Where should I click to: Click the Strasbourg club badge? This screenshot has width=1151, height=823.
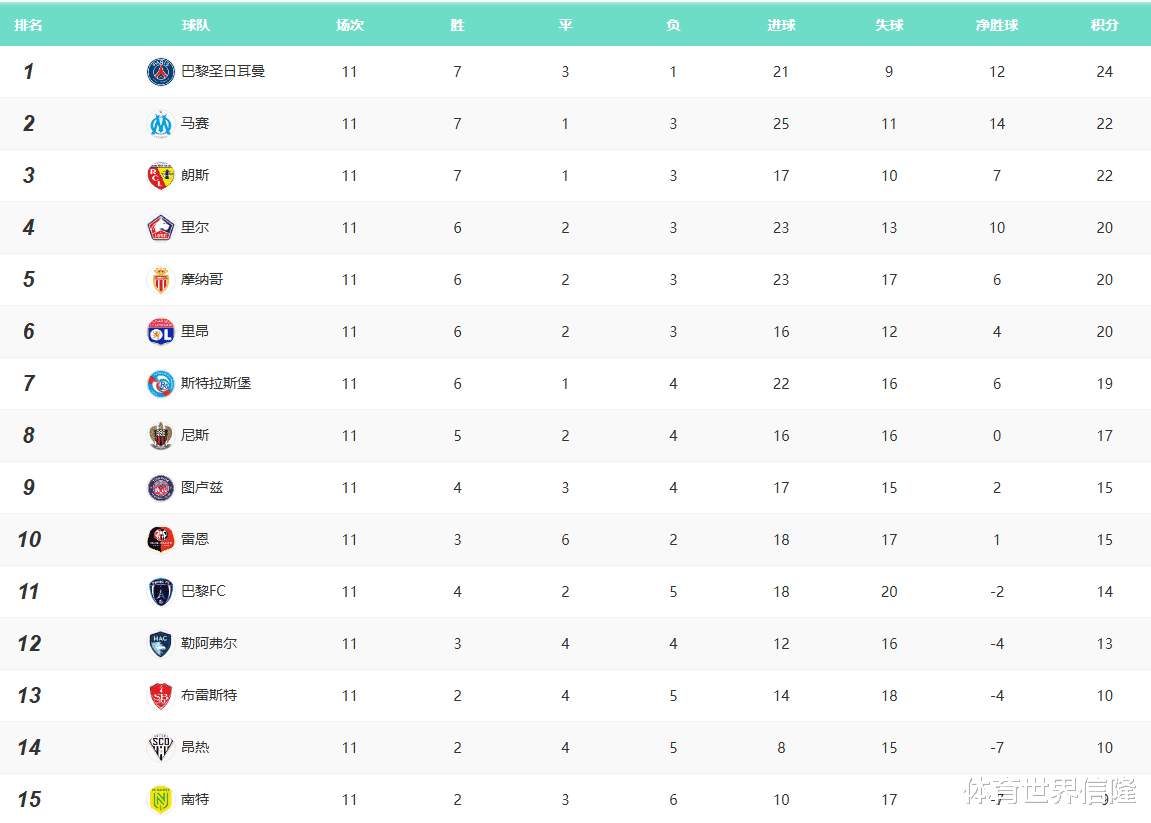click(161, 384)
